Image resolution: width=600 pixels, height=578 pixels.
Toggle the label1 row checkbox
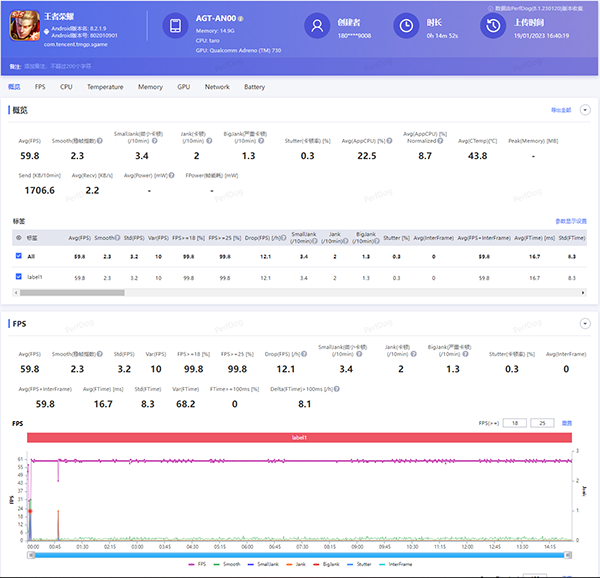20,277
